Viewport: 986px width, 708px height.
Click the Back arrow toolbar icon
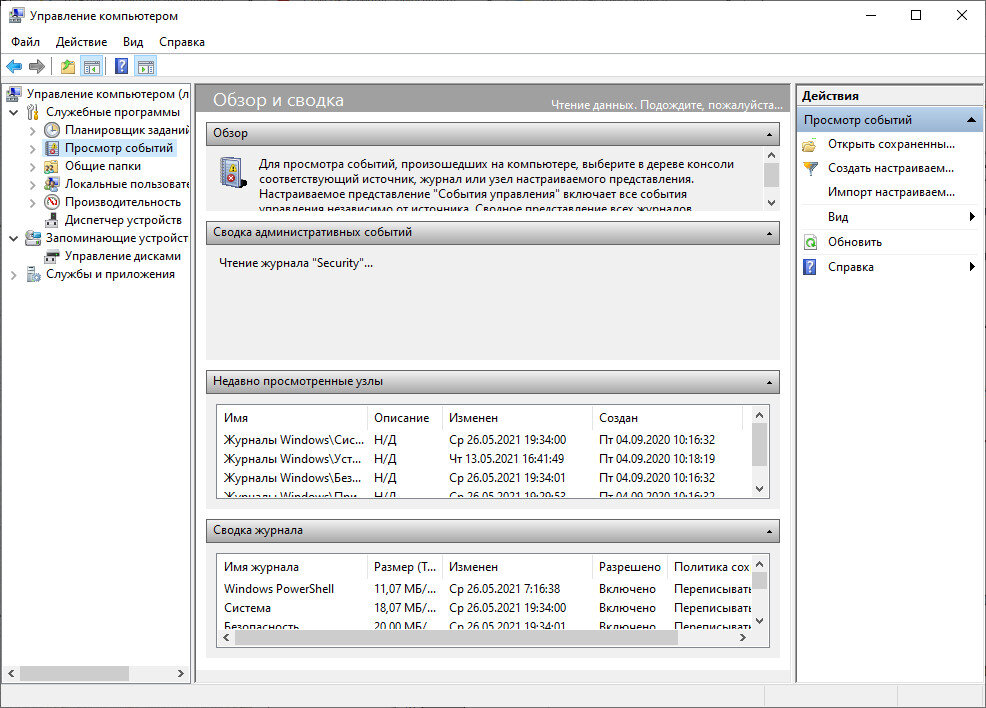[14, 66]
